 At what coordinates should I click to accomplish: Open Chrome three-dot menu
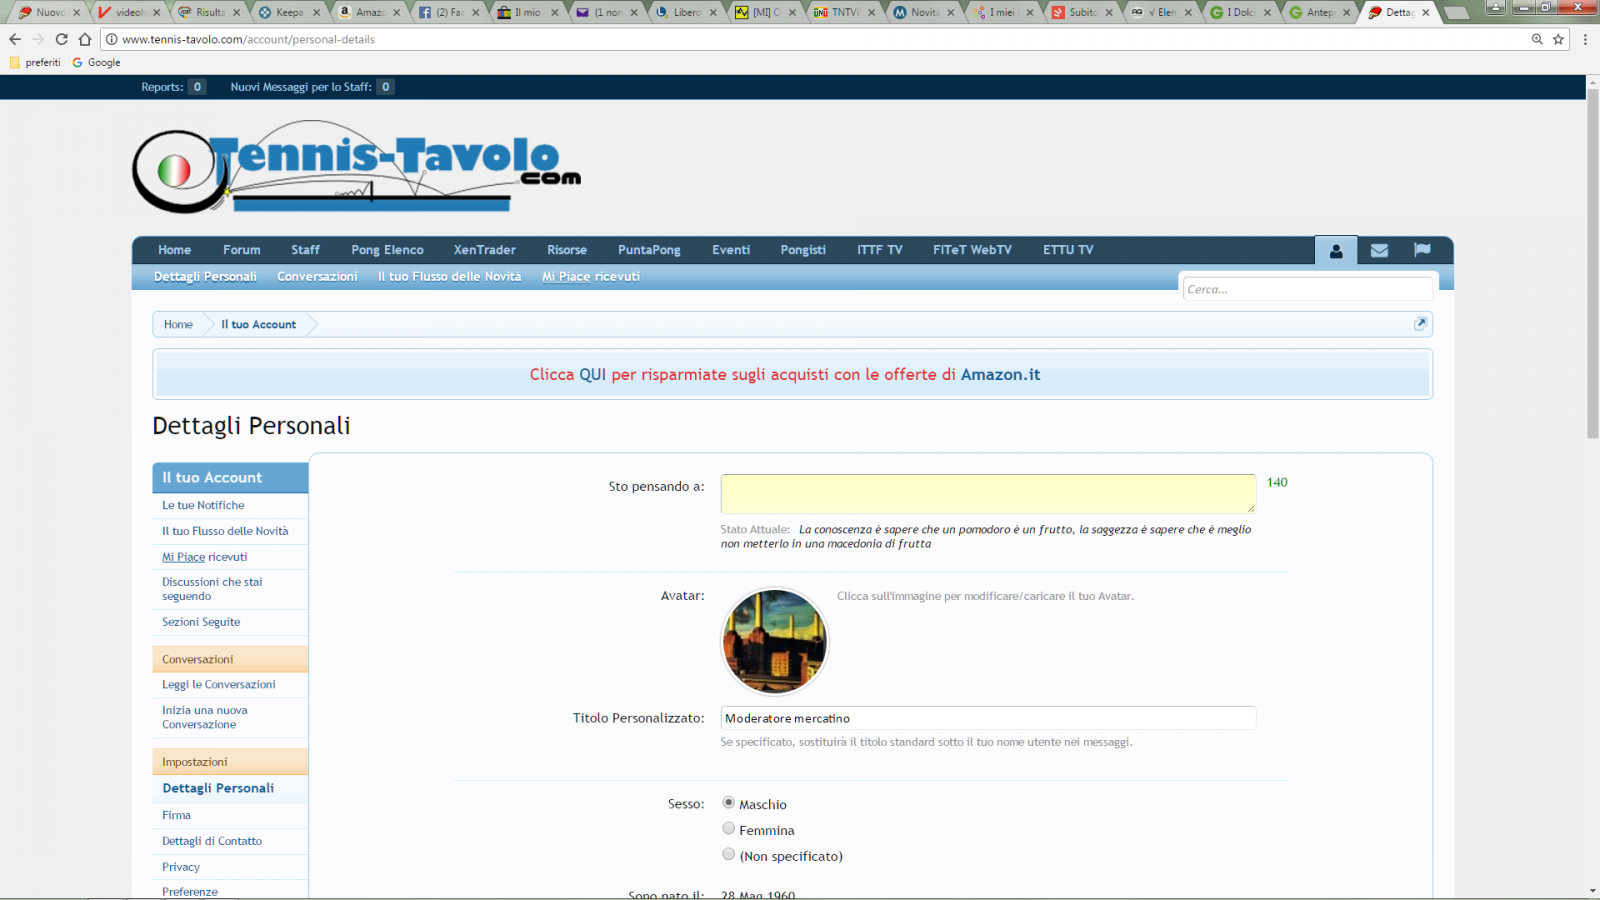(x=1585, y=39)
